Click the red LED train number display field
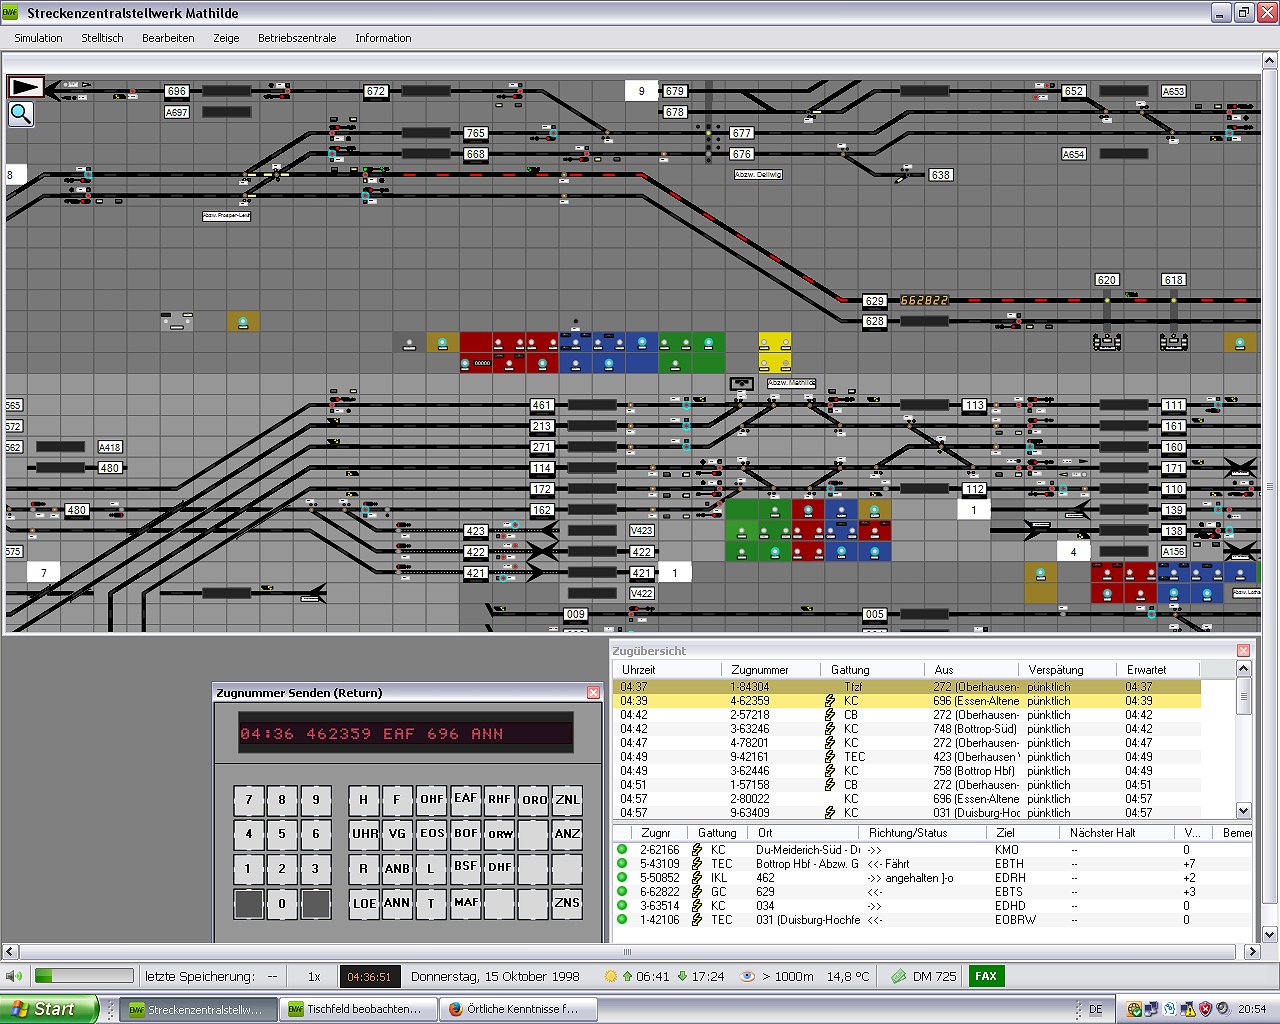 pyautogui.click(x=406, y=733)
